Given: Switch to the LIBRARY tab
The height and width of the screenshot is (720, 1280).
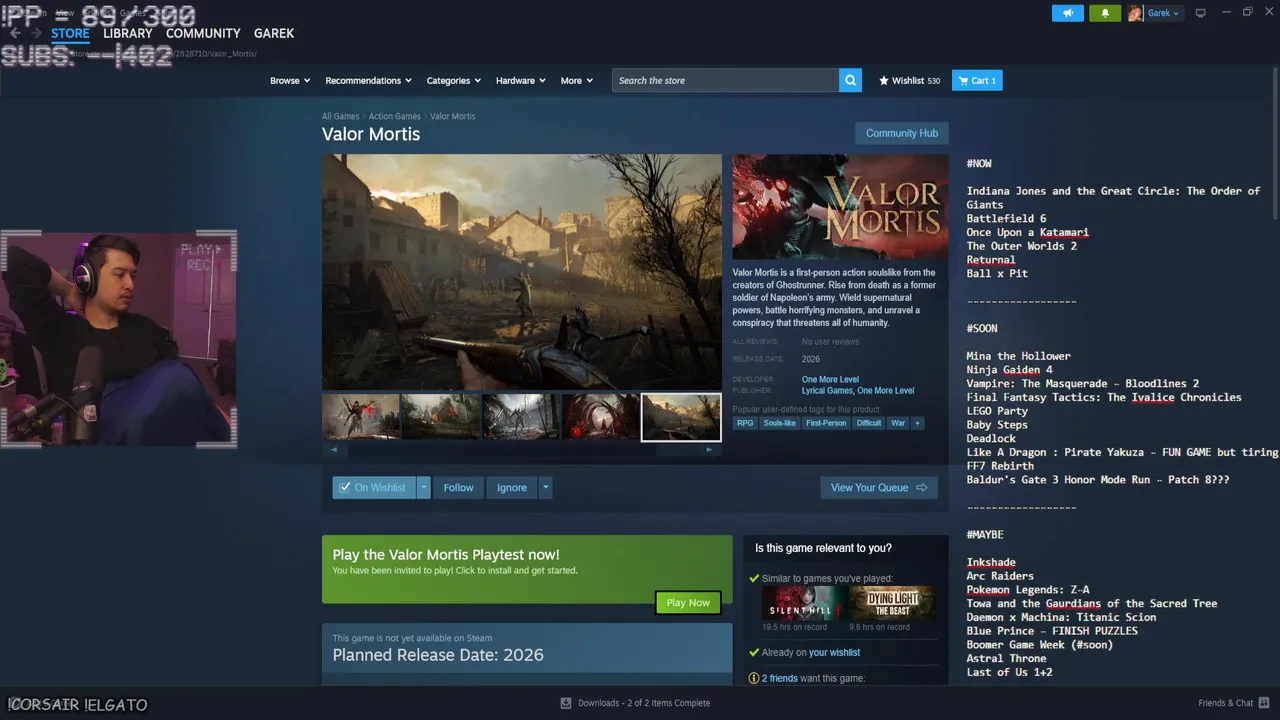Looking at the screenshot, I should pyautogui.click(x=128, y=33).
